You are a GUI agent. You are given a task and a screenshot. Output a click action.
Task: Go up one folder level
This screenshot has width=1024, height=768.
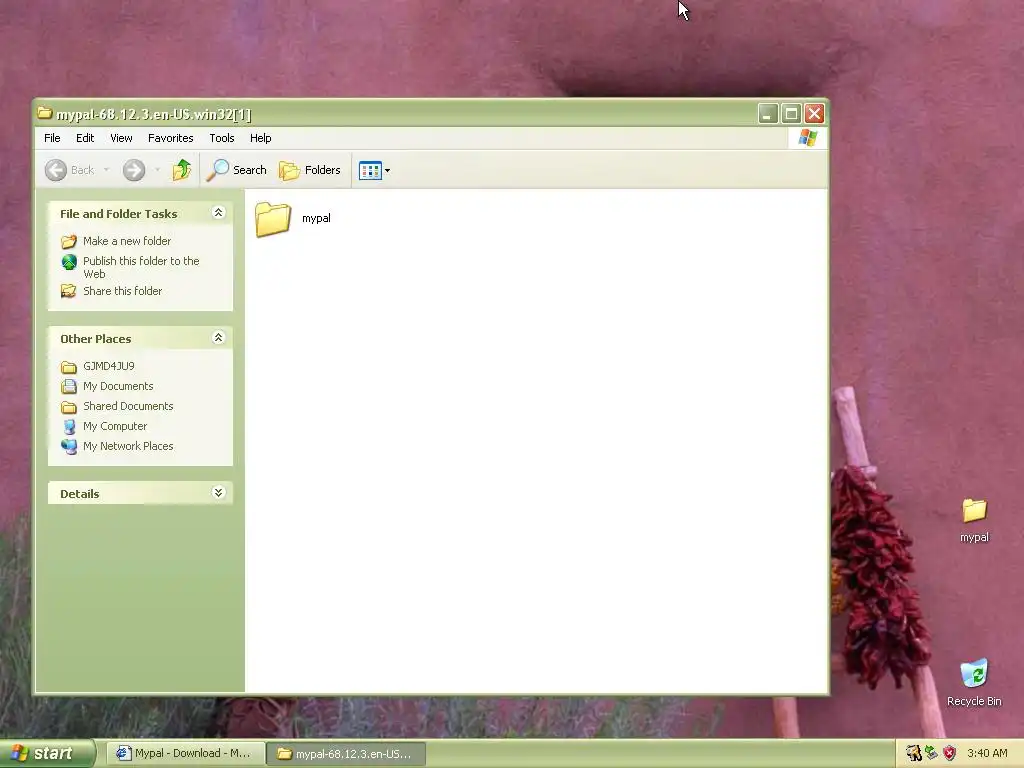tap(182, 170)
